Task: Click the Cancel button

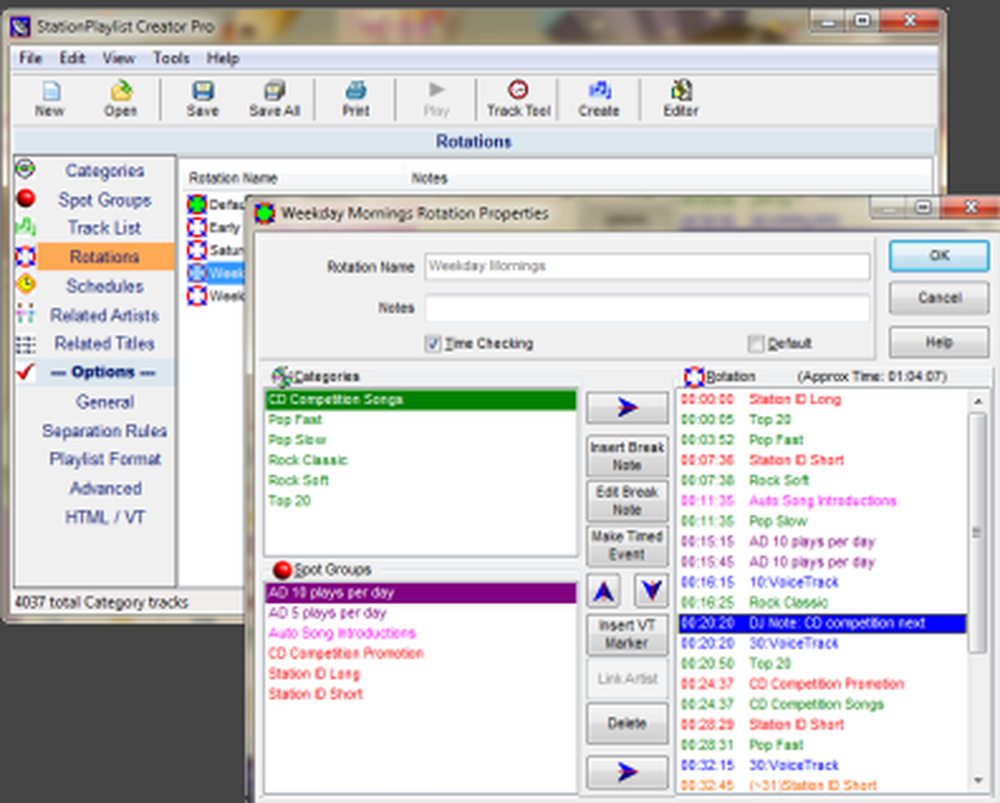Action: point(939,298)
